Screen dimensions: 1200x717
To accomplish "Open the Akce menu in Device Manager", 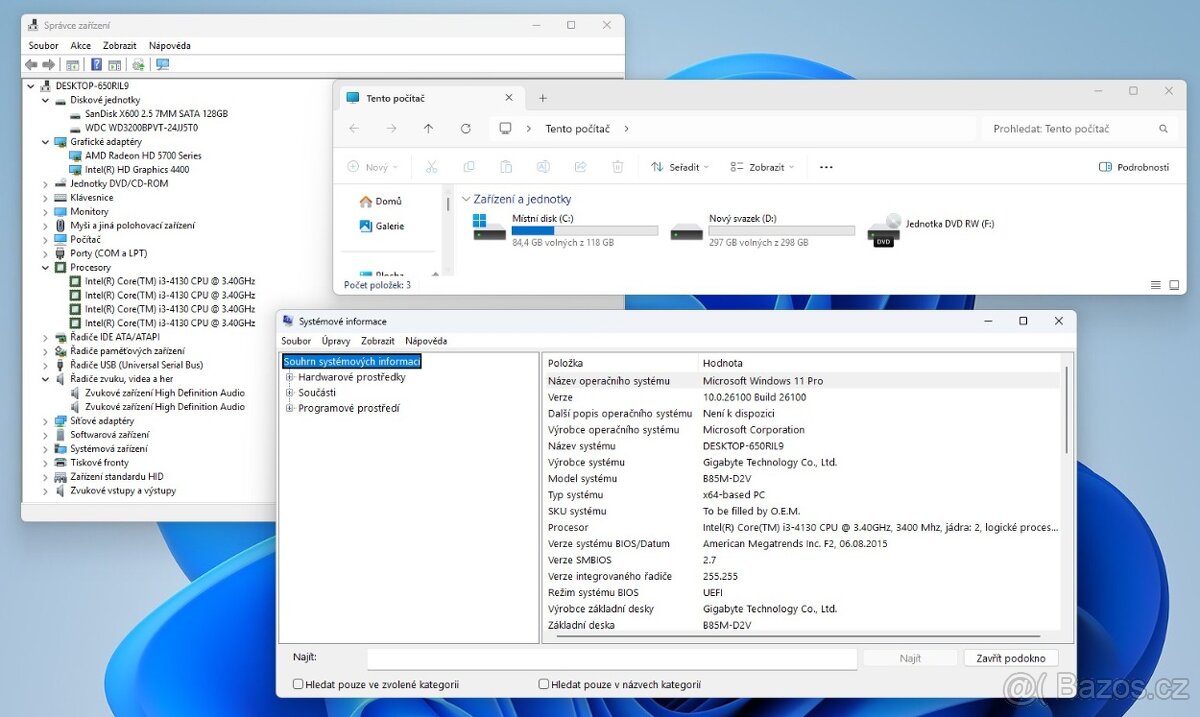I will [x=80, y=45].
